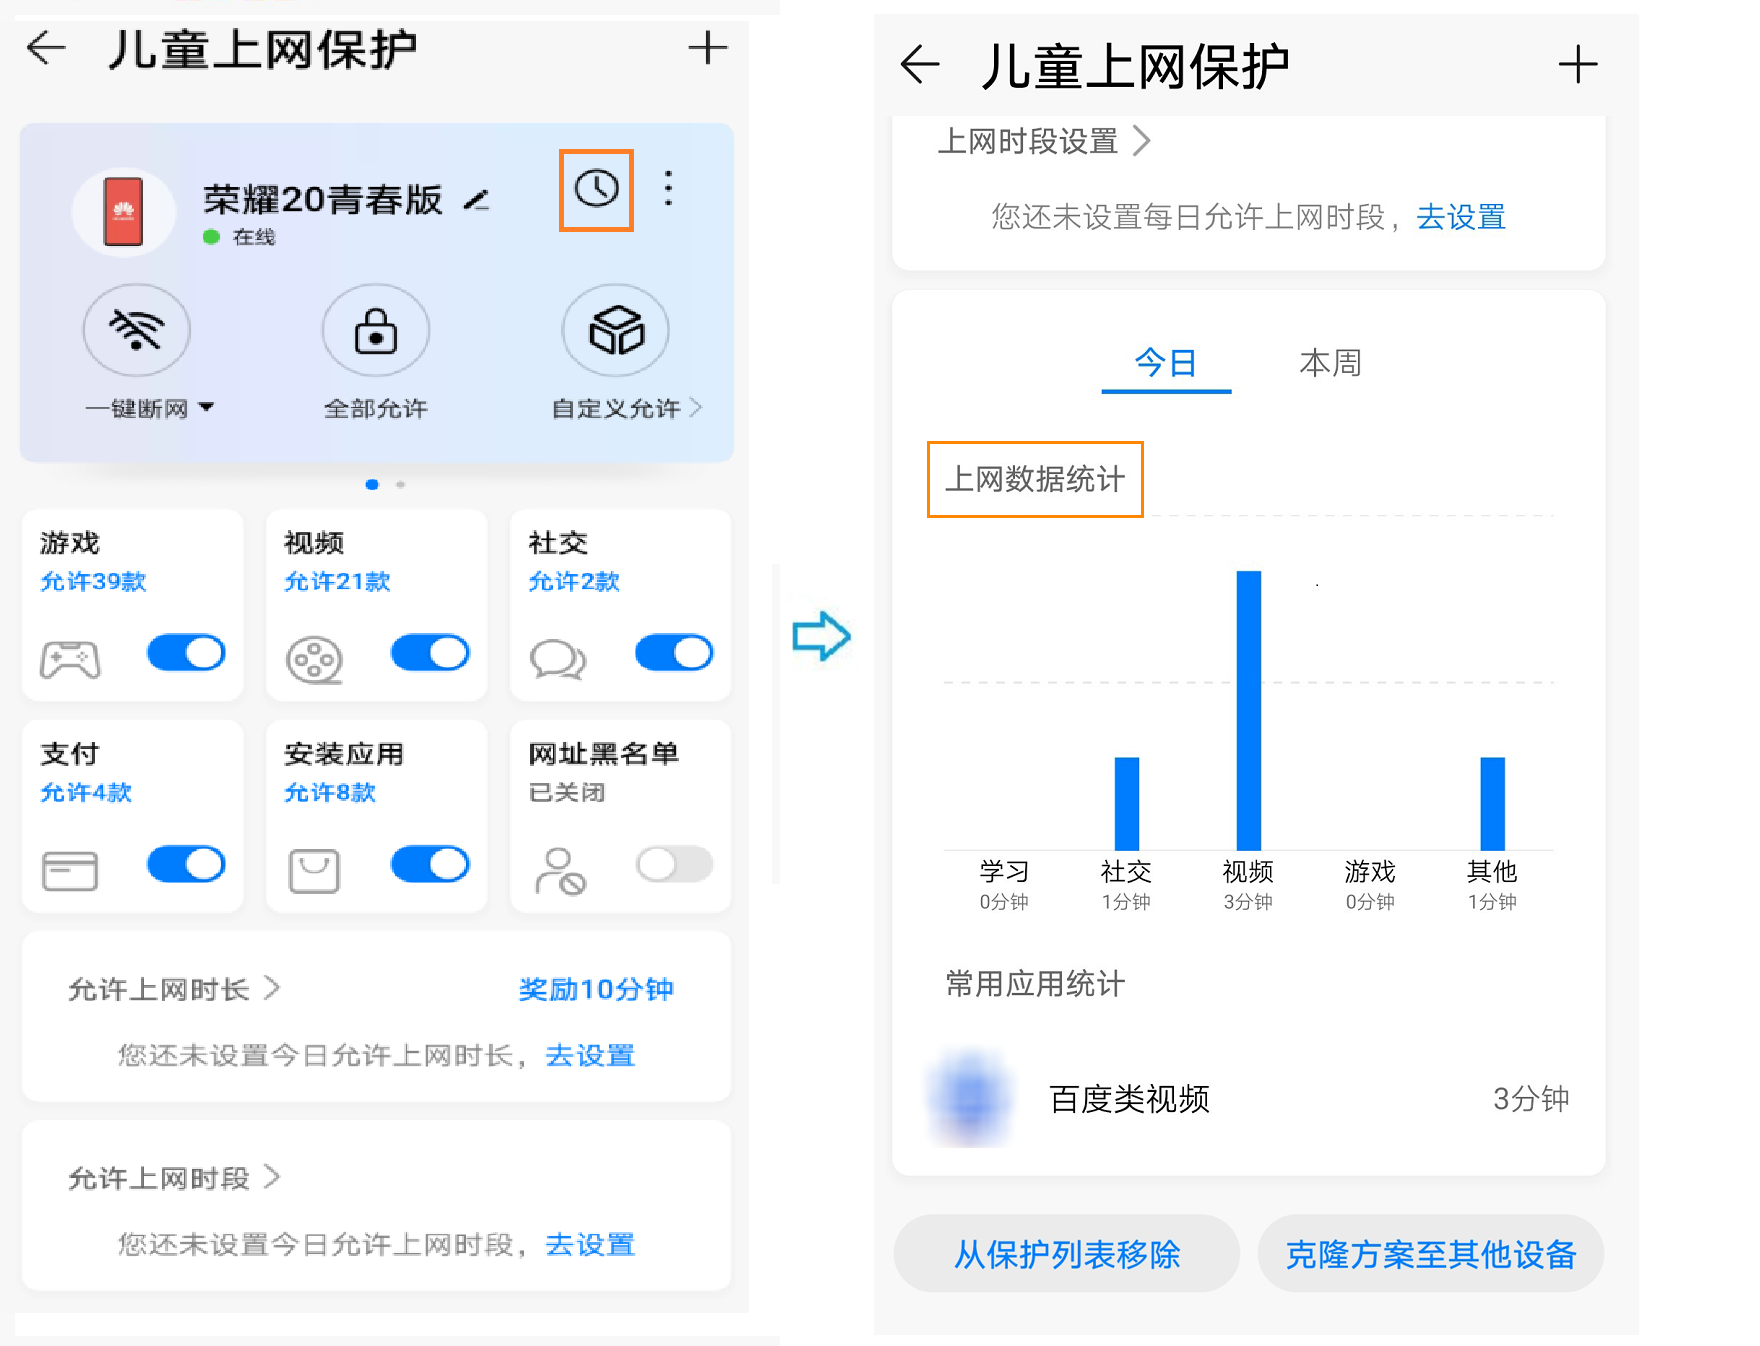Viewport: 1760px width, 1346px height.
Task: Expand 上网时段设置 in right panel
Action: (x=1043, y=141)
